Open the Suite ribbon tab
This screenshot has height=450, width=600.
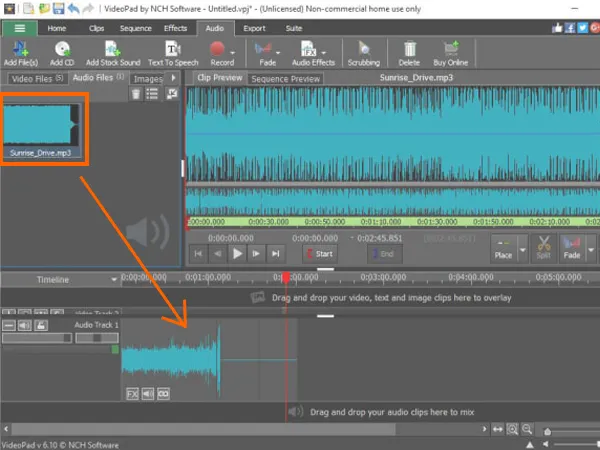coord(294,28)
